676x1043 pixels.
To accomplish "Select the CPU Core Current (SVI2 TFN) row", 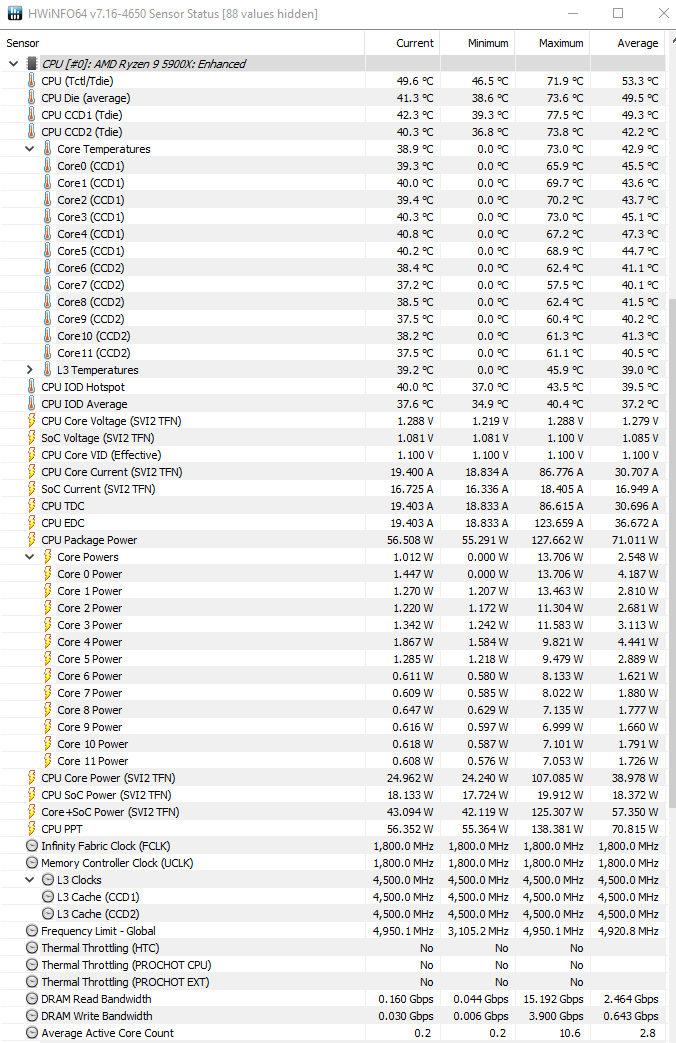I will coord(333,472).
